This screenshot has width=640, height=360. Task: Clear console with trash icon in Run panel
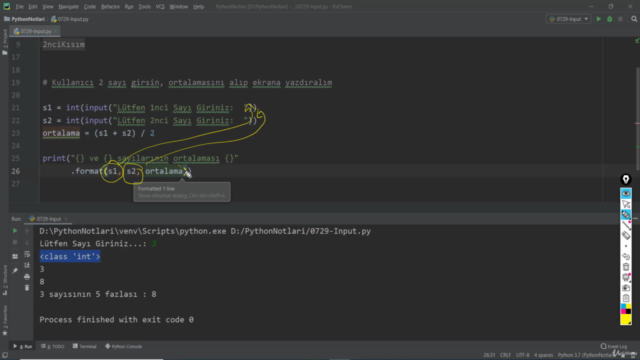(x=27, y=288)
